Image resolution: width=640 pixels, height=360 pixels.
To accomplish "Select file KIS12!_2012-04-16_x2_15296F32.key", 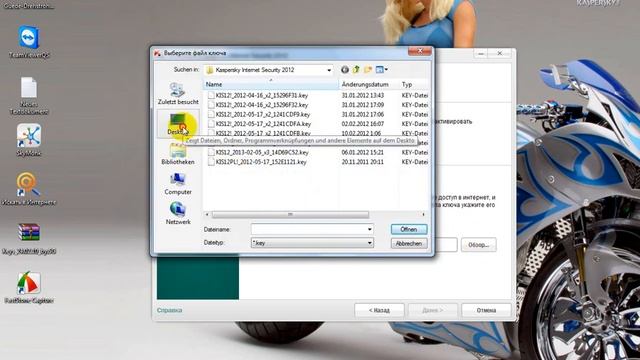I will [x=262, y=105].
